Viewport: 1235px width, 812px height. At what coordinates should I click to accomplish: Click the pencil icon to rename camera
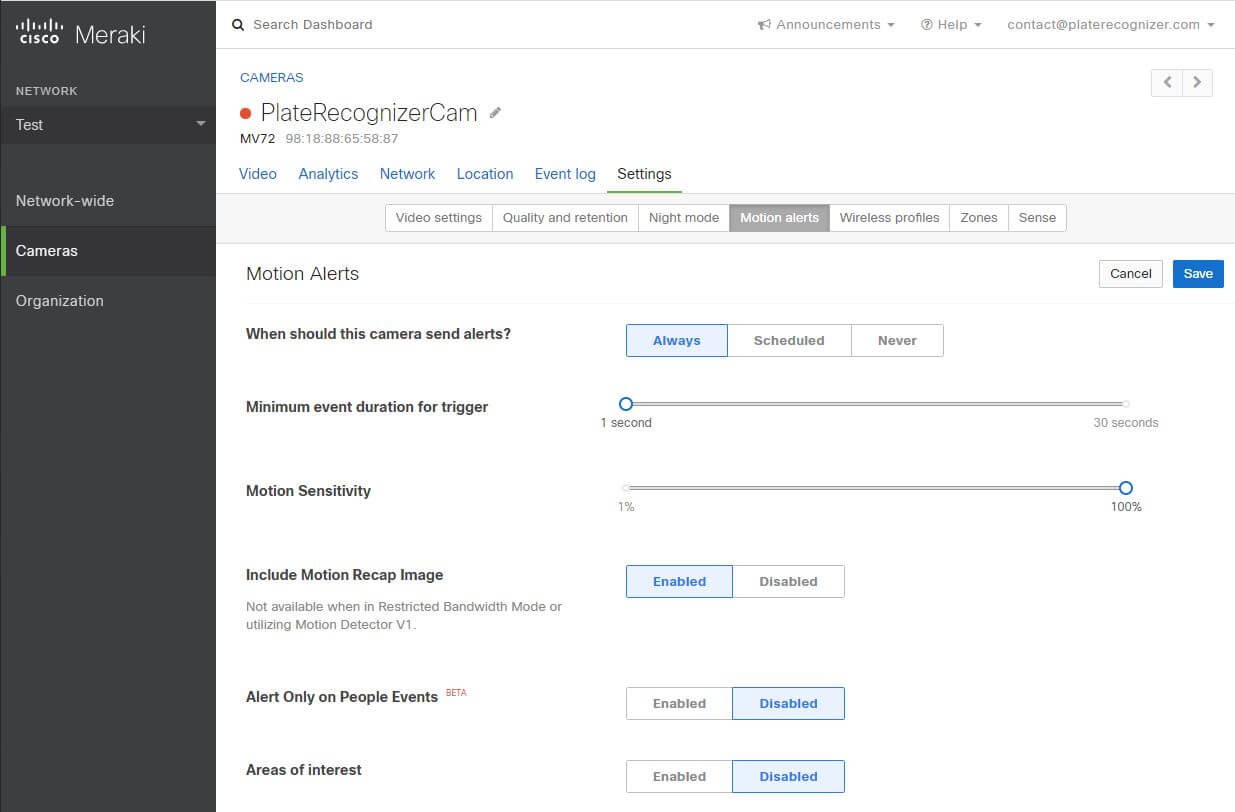pos(495,113)
